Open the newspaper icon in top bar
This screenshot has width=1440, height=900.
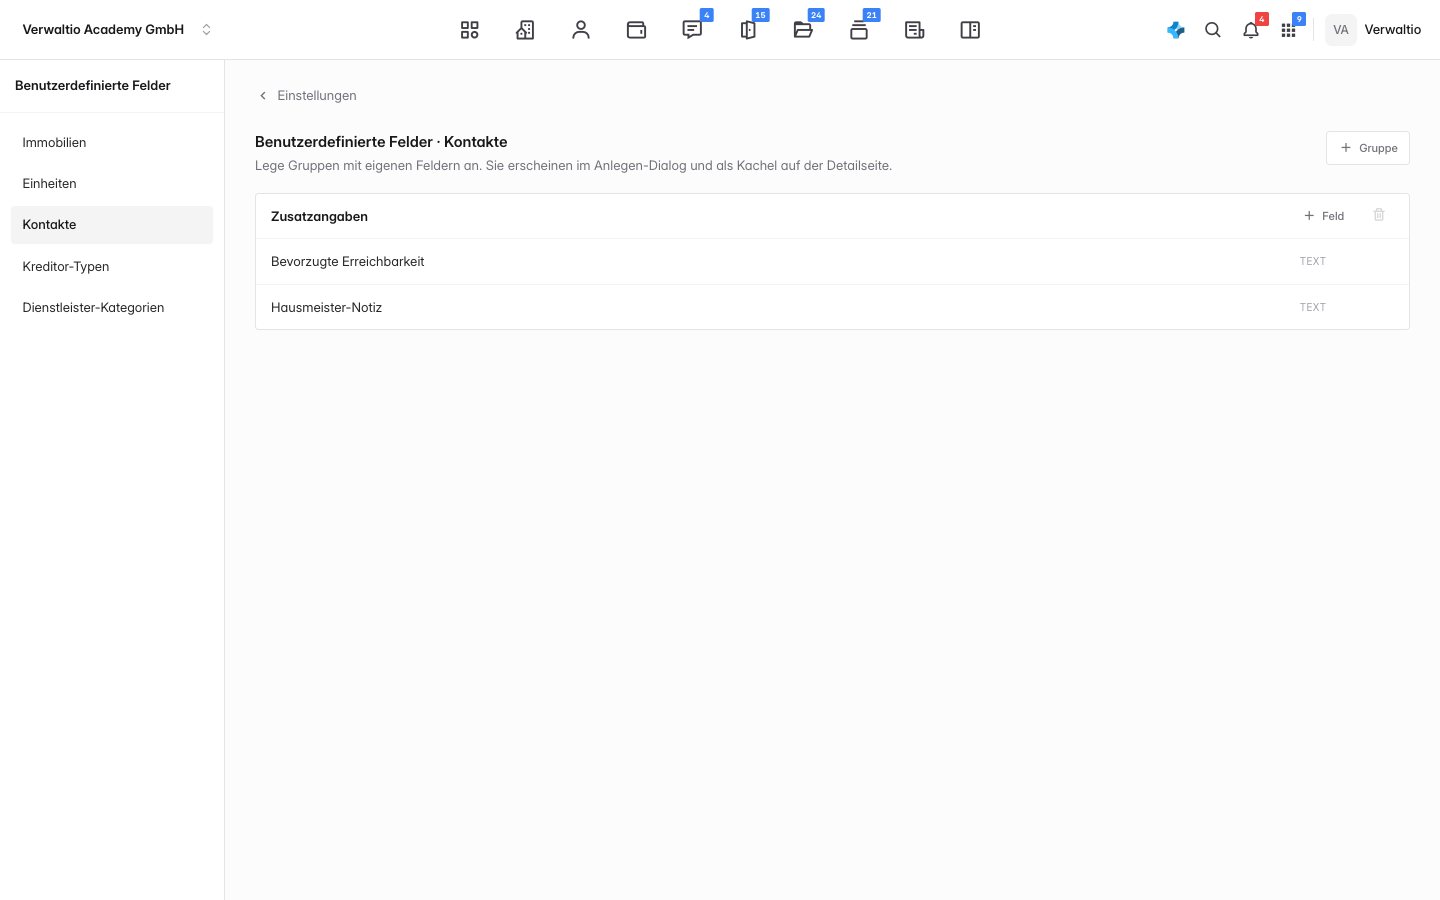(914, 30)
